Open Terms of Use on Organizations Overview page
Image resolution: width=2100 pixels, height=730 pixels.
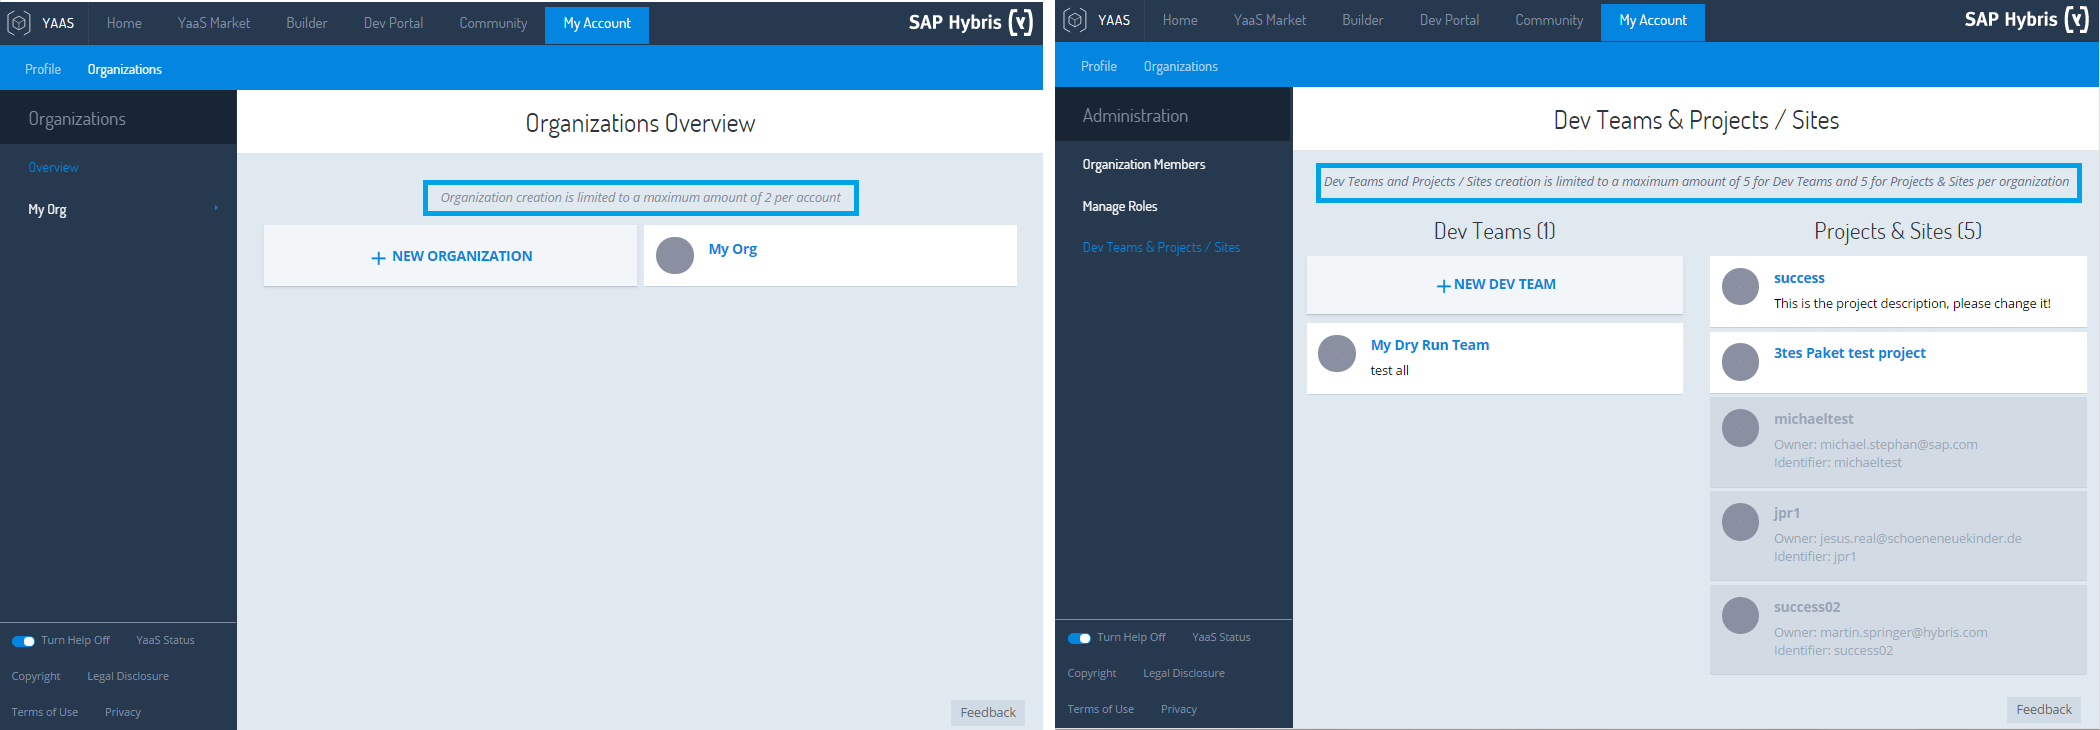tap(45, 712)
